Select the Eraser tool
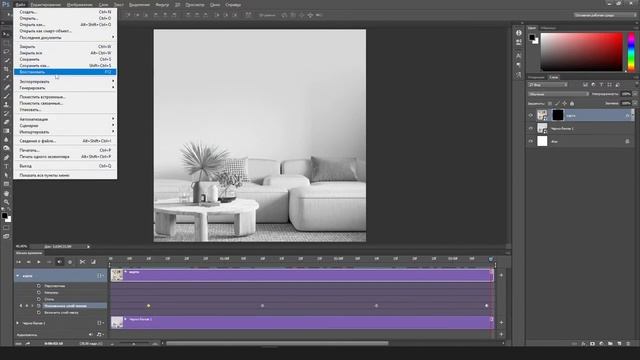Viewport: 640px width, 360px height. [6, 122]
